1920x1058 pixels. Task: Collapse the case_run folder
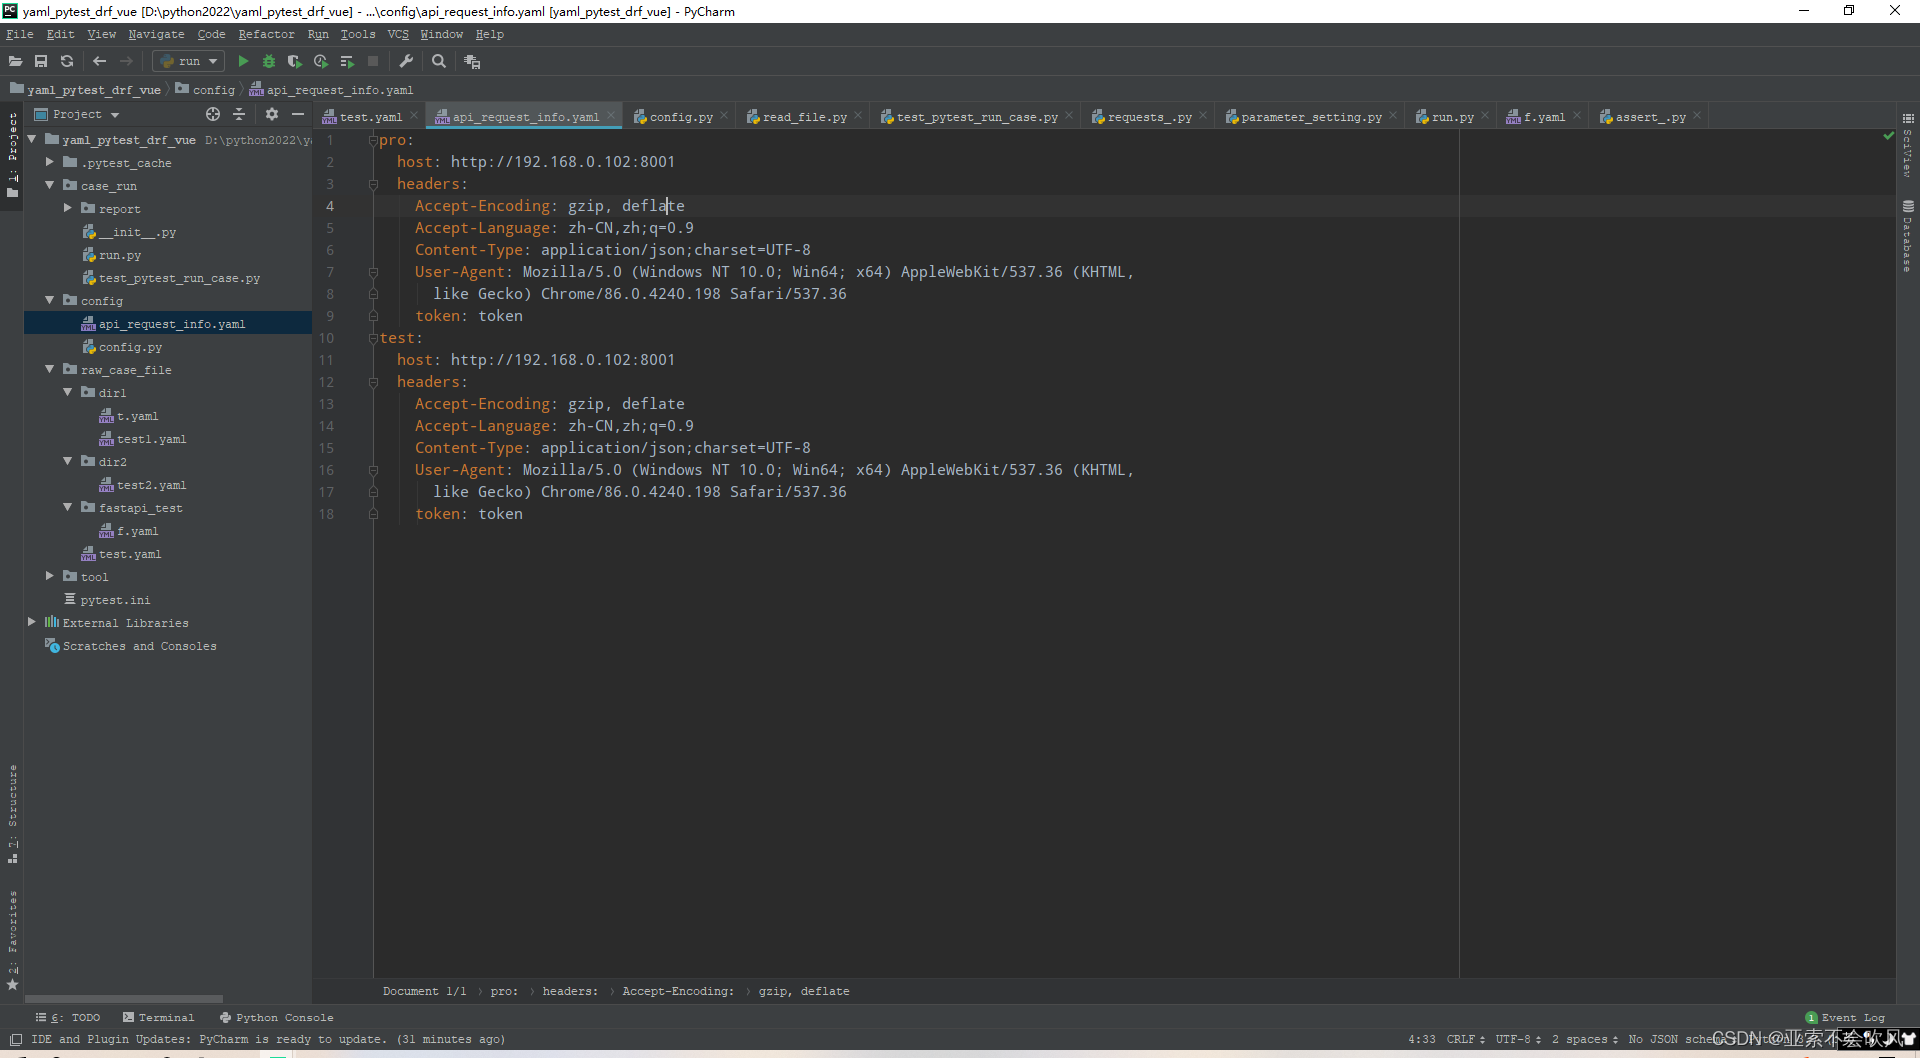(50, 185)
